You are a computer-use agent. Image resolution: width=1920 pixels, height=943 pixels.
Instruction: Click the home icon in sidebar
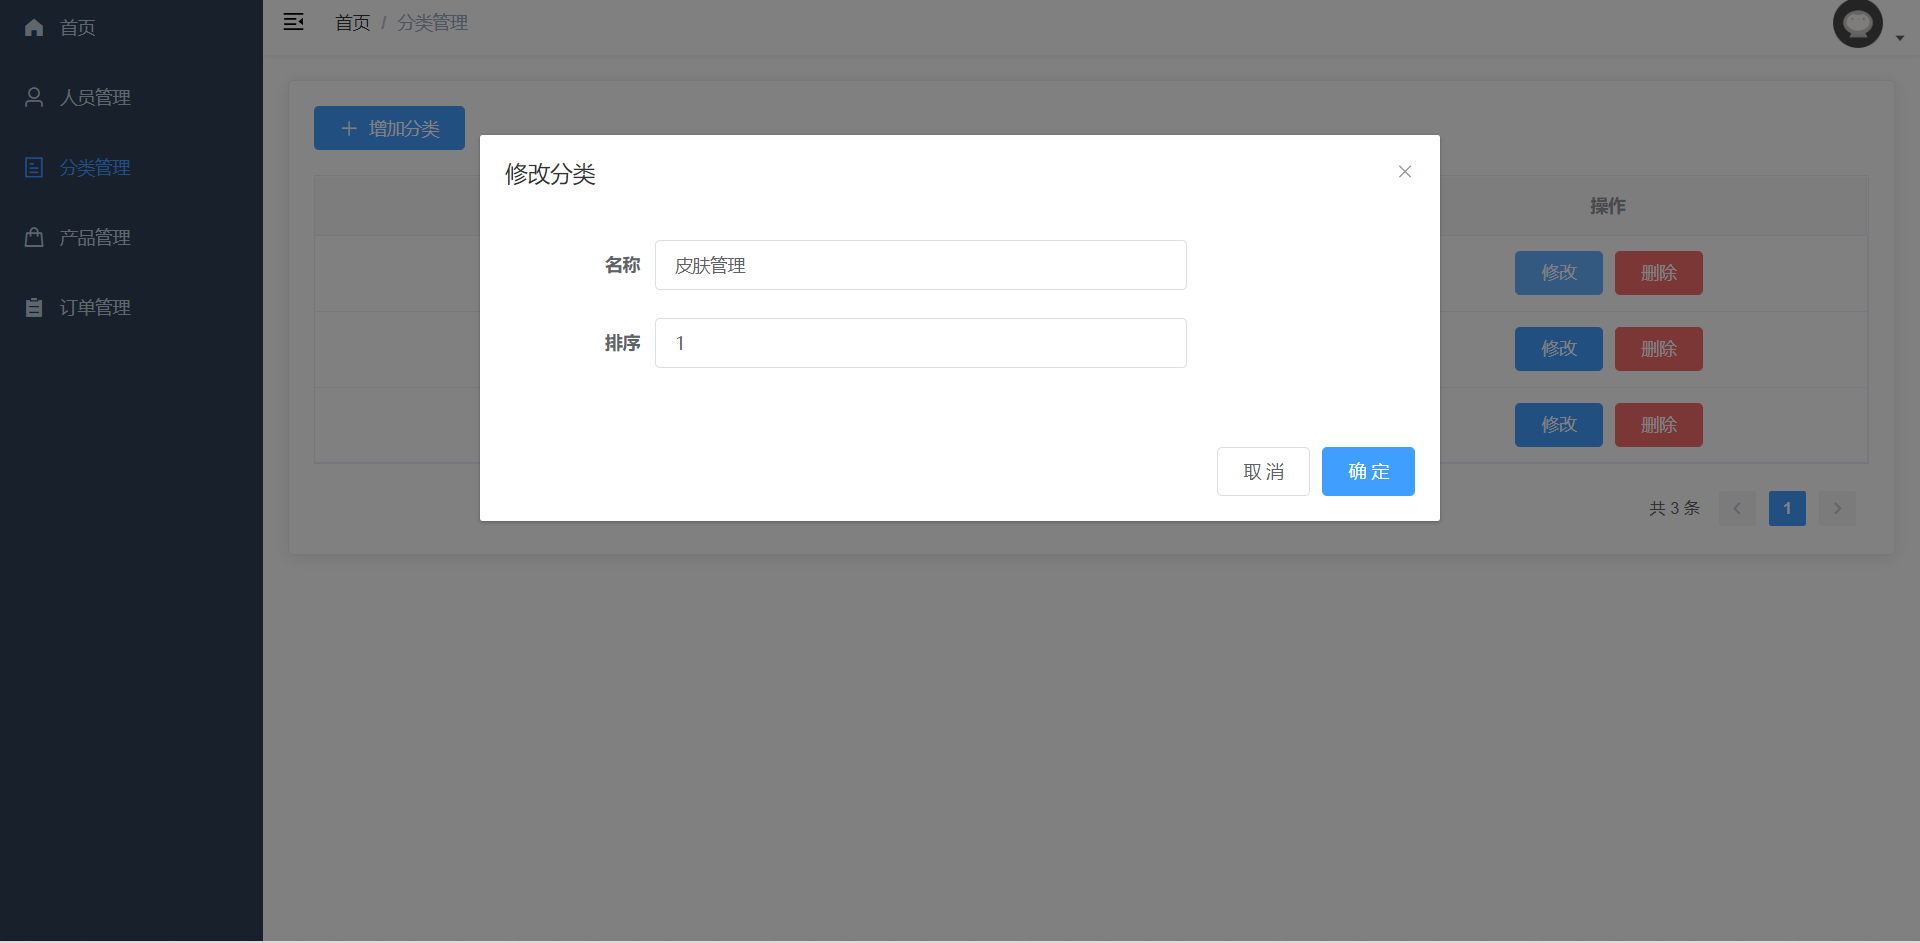click(x=34, y=28)
